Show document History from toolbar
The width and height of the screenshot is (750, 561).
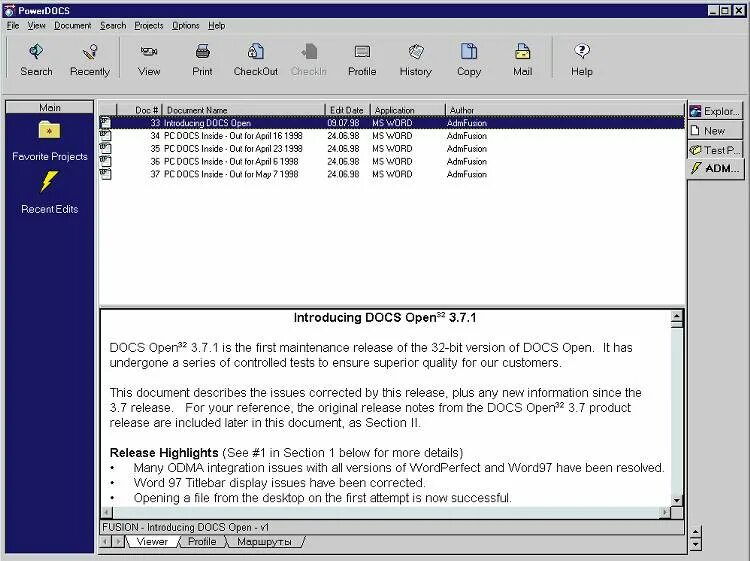416,59
